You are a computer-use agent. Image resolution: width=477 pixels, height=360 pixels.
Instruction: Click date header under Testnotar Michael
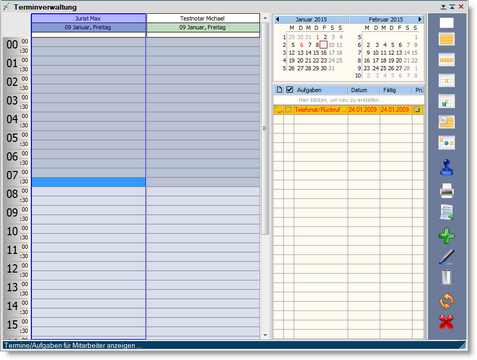[x=203, y=27]
